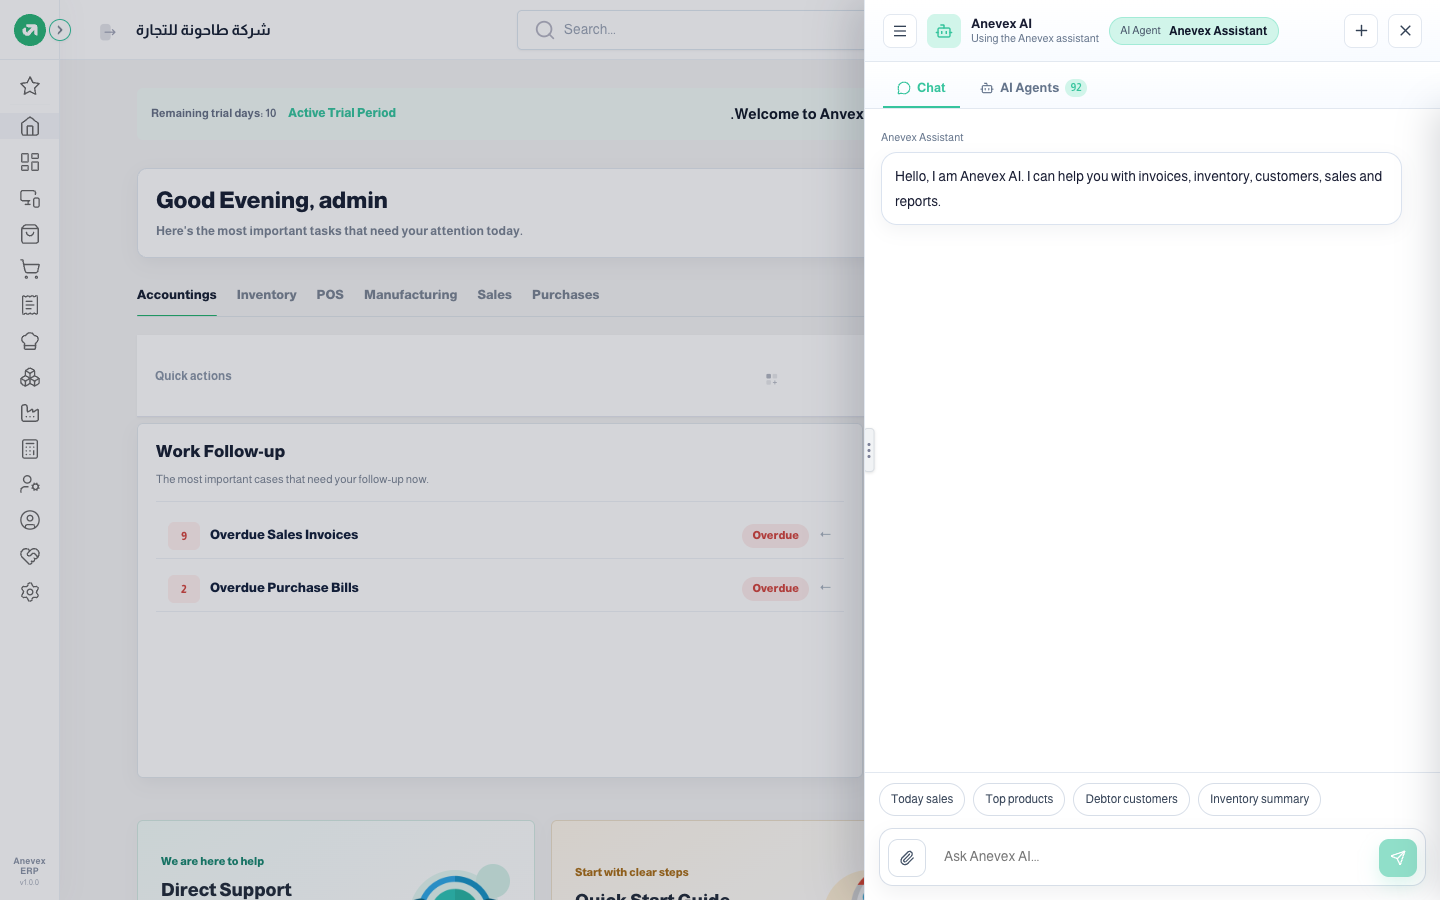Select the Purchases tab
Viewport: 1440px width, 900px height.
pyautogui.click(x=566, y=295)
